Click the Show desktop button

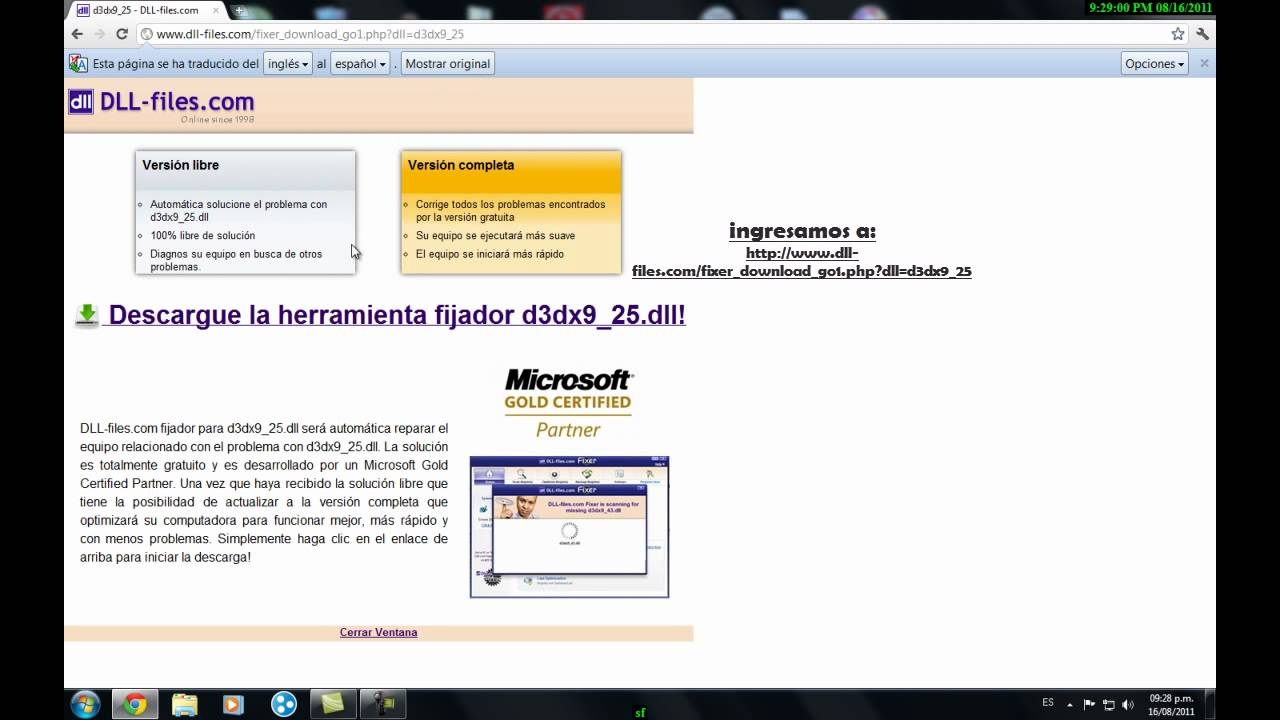[1208, 704]
